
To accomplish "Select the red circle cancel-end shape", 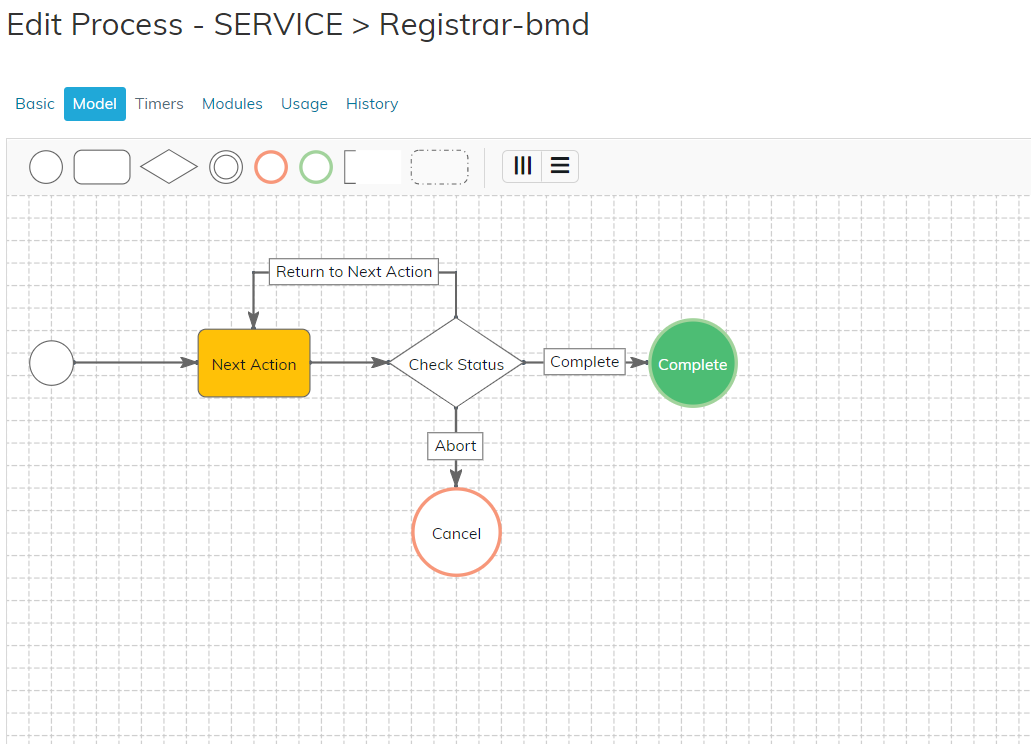I will (x=271, y=167).
